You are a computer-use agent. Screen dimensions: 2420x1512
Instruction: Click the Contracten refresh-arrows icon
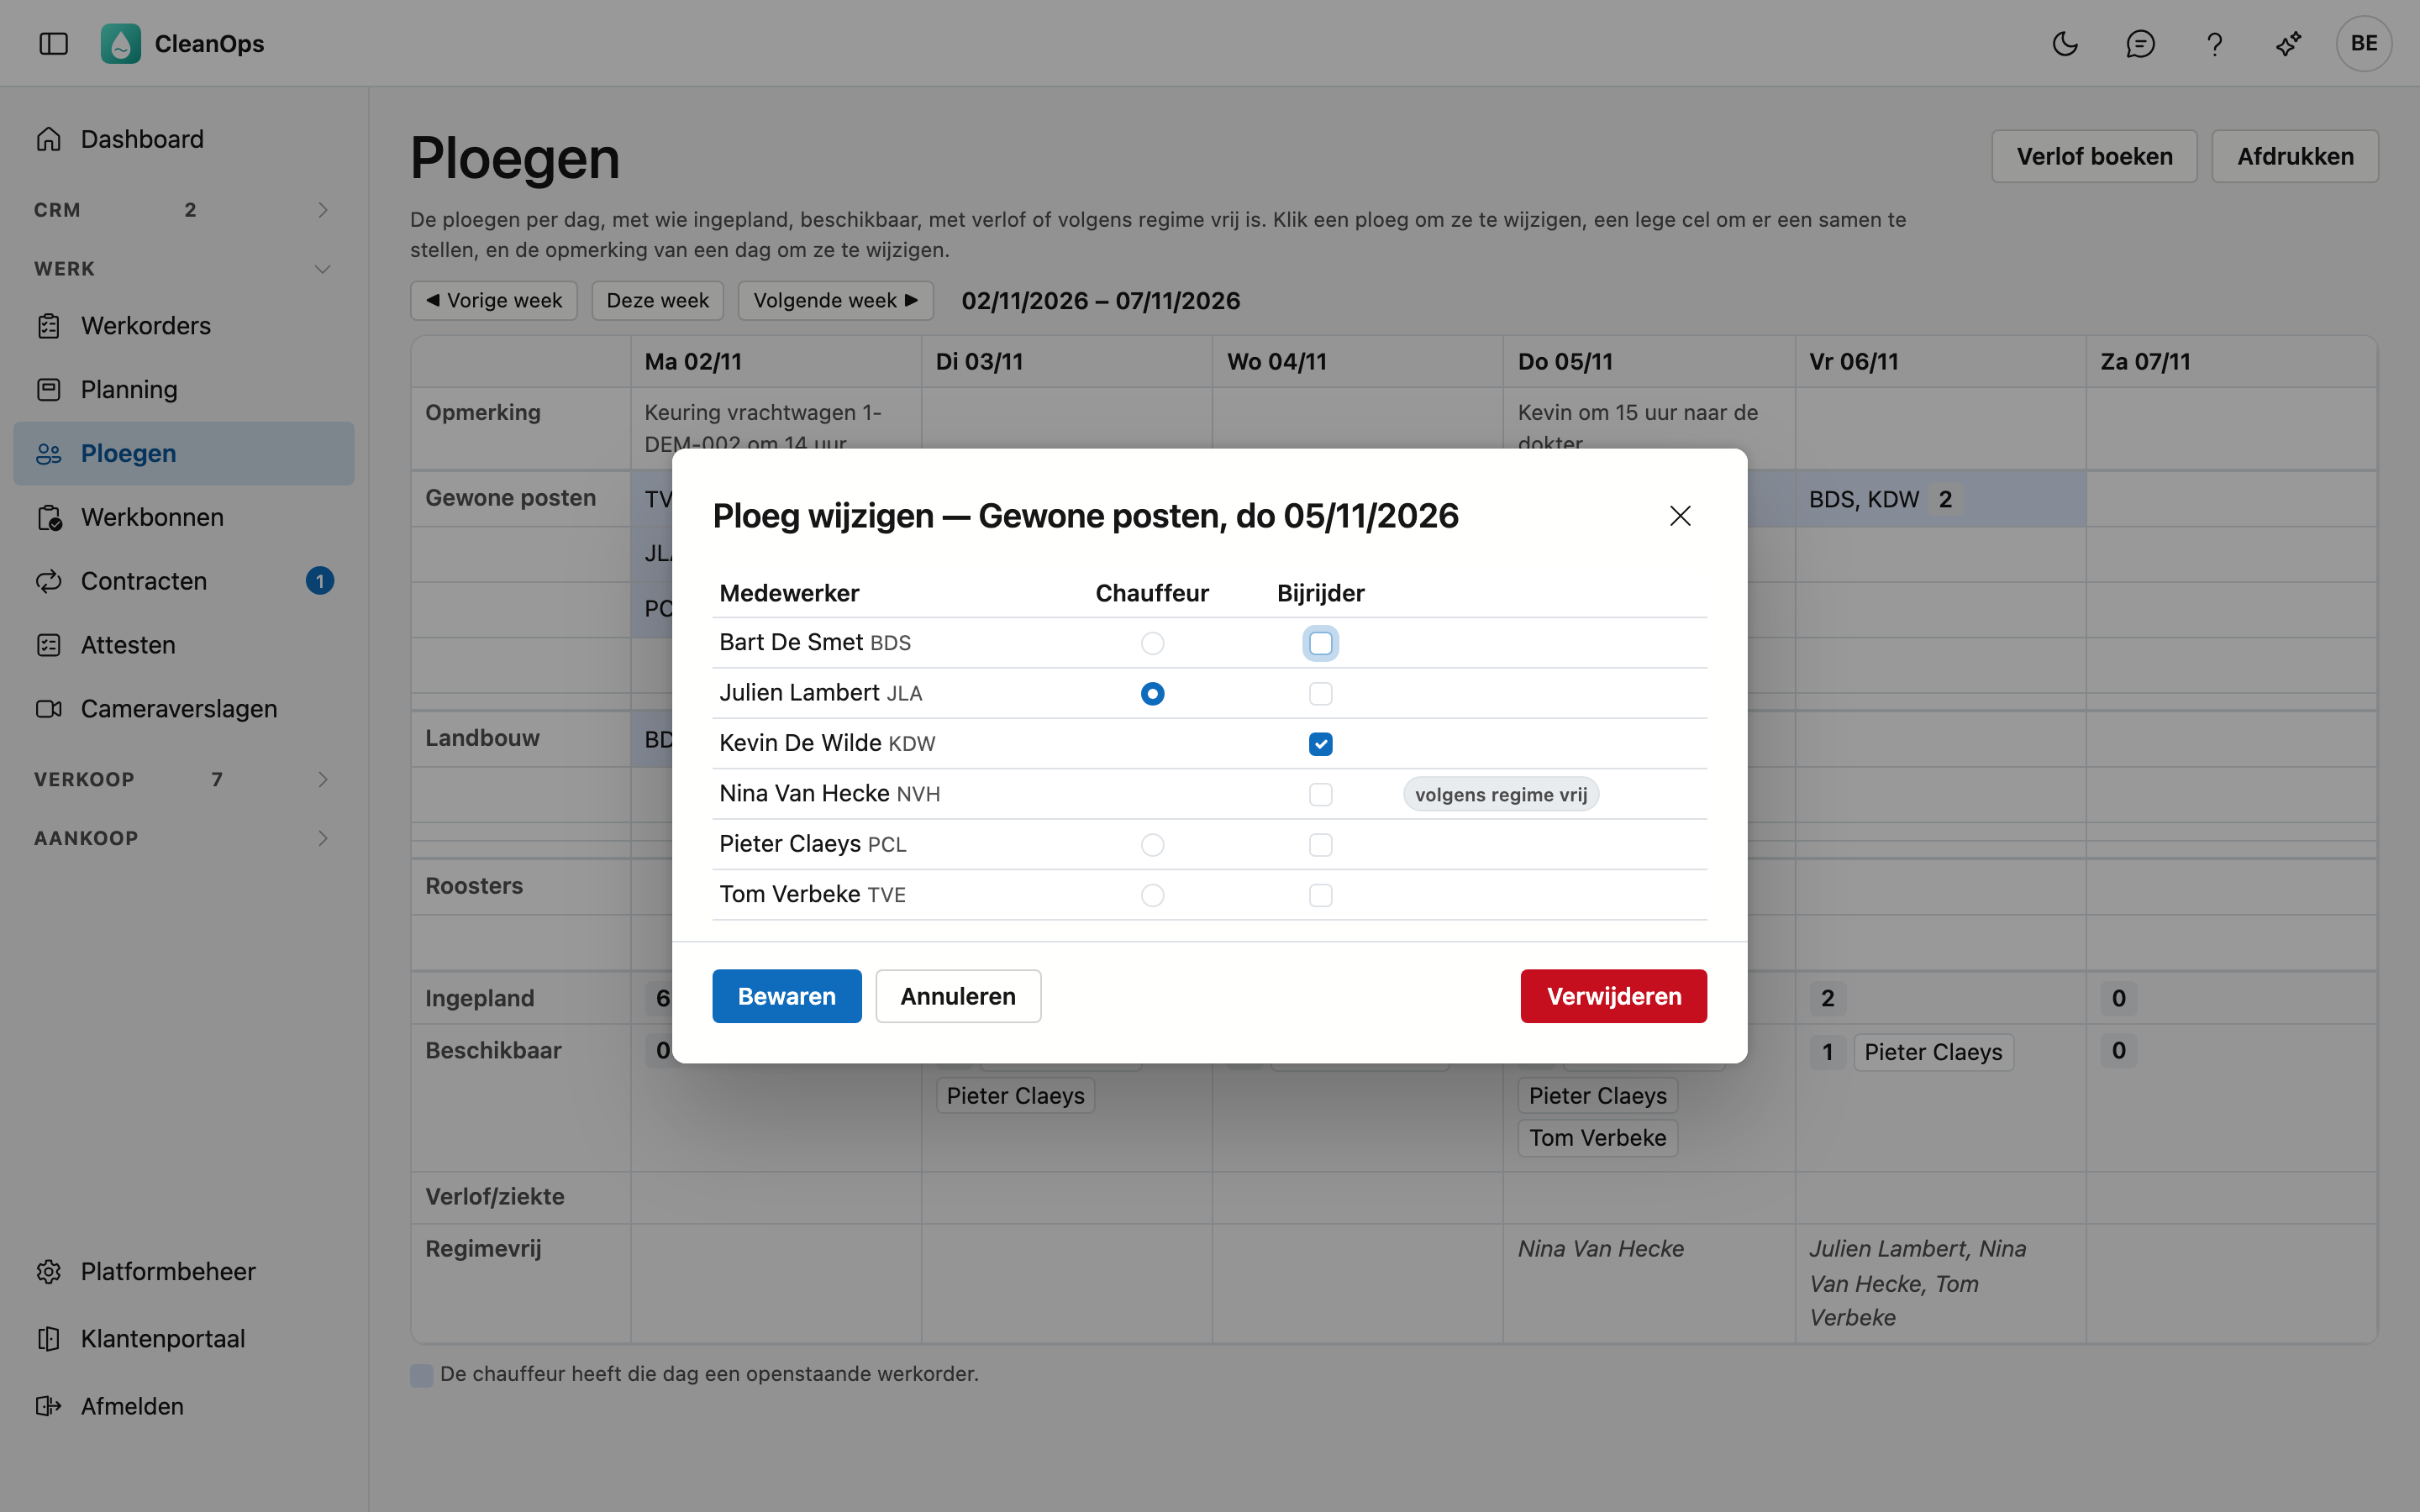(49, 581)
